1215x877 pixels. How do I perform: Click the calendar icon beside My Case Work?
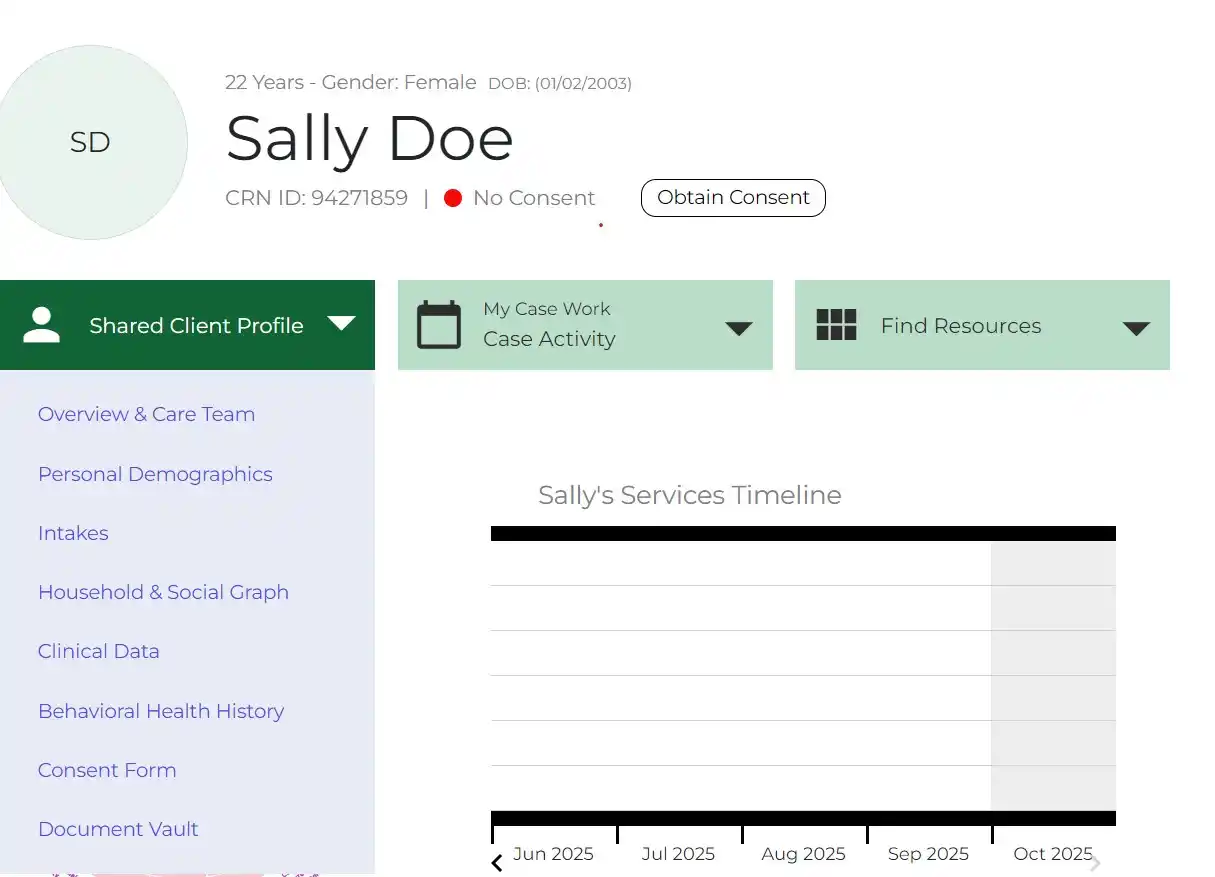tap(439, 325)
